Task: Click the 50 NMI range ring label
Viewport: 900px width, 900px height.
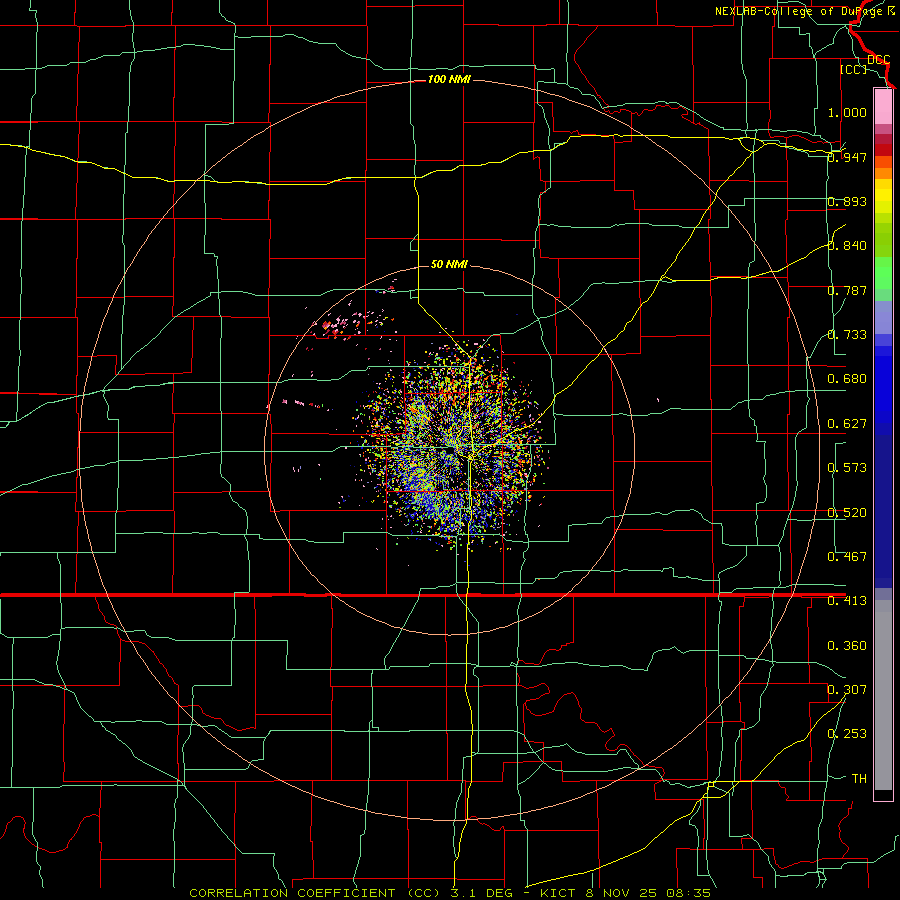Action: tap(449, 264)
